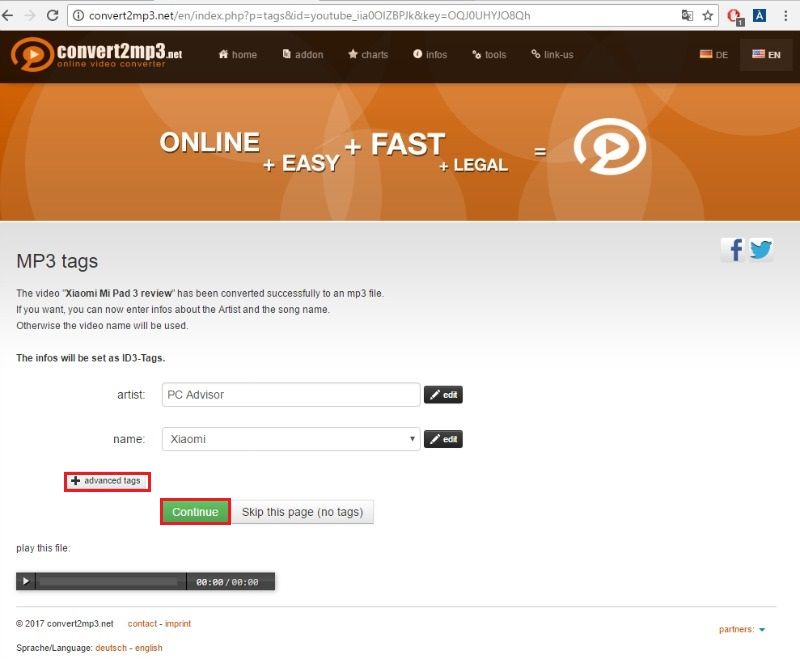Open the translate page icon

(687, 15)
